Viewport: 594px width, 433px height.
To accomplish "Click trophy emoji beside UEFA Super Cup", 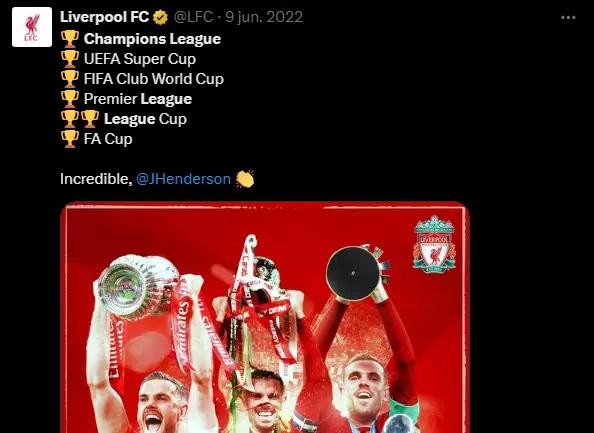I will pos(70,59).
